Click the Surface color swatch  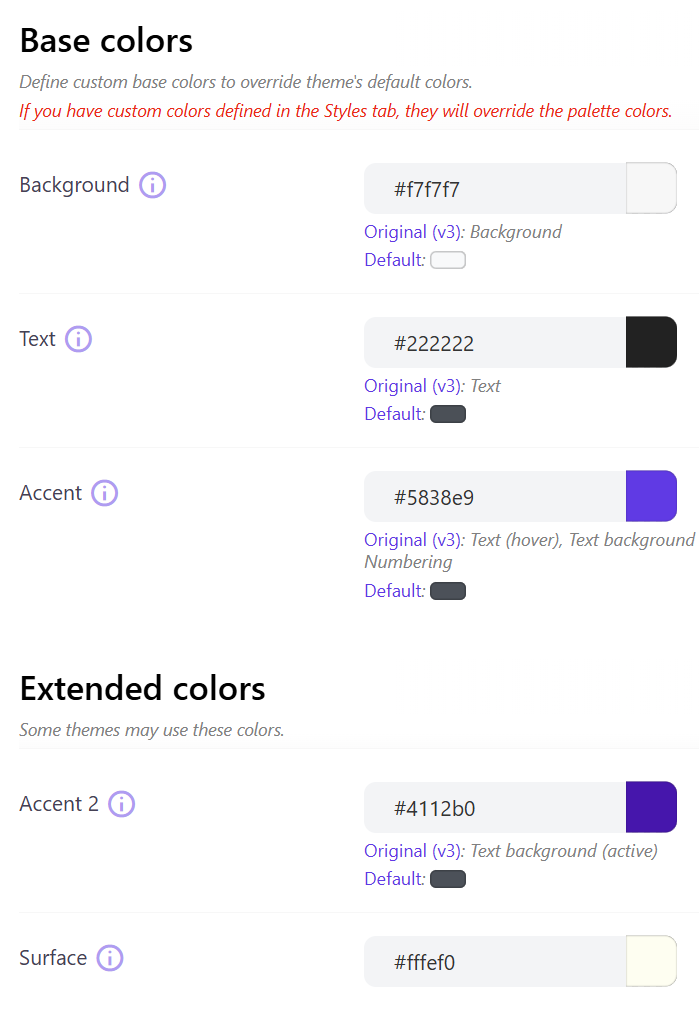tap(651, 961)
